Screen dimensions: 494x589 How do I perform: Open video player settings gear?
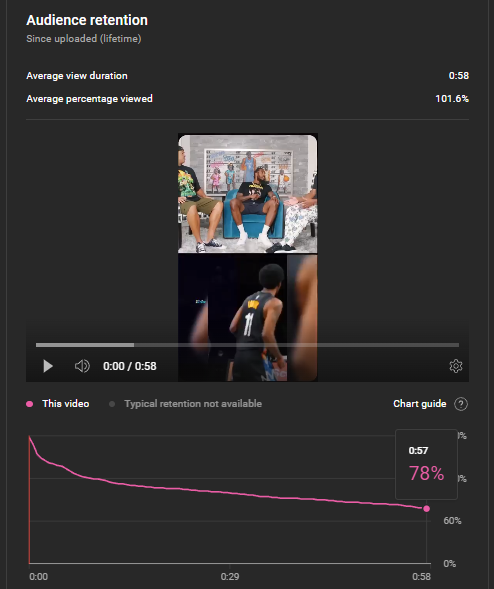(x=456, y=366)
